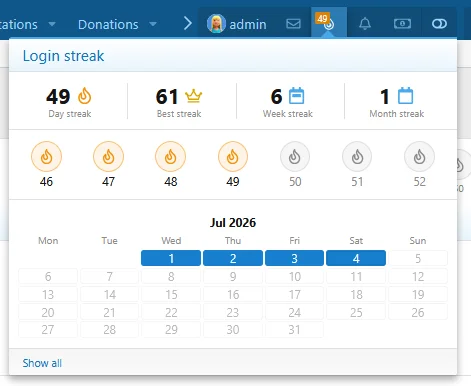Click calendar day 31

tap(294, 330)
